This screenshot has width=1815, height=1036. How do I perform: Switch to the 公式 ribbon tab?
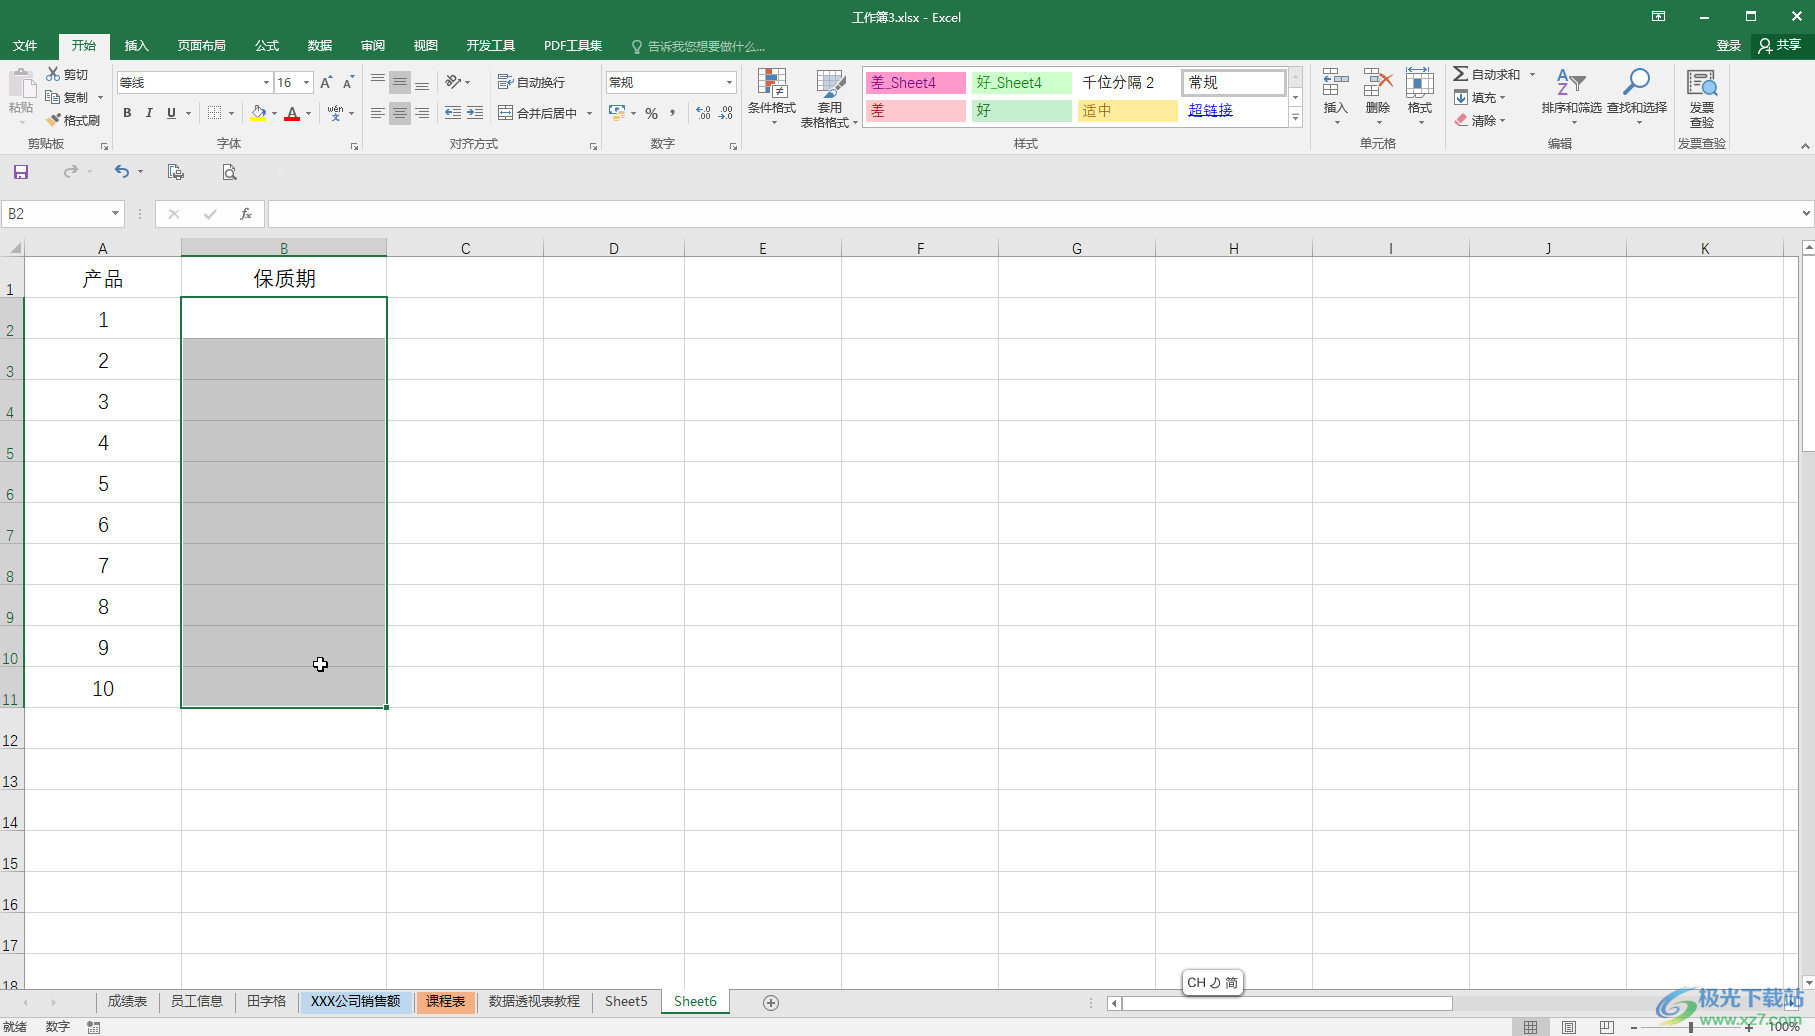point(267,46)
